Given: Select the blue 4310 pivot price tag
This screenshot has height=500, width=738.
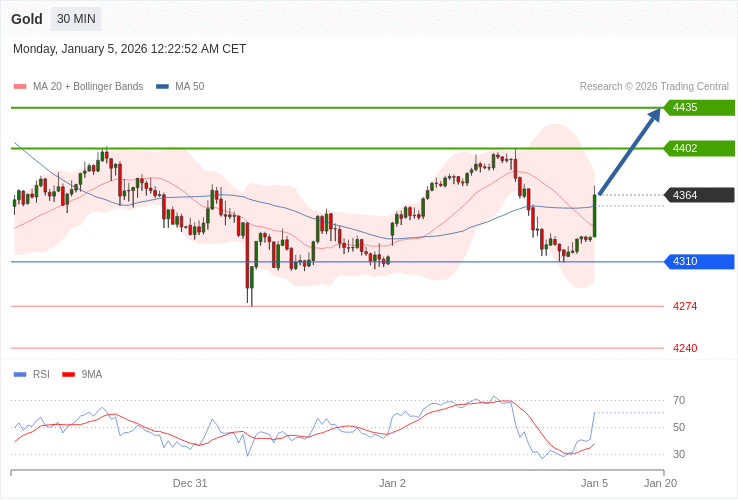Looking at the screenshot, I should coord(698,261).
